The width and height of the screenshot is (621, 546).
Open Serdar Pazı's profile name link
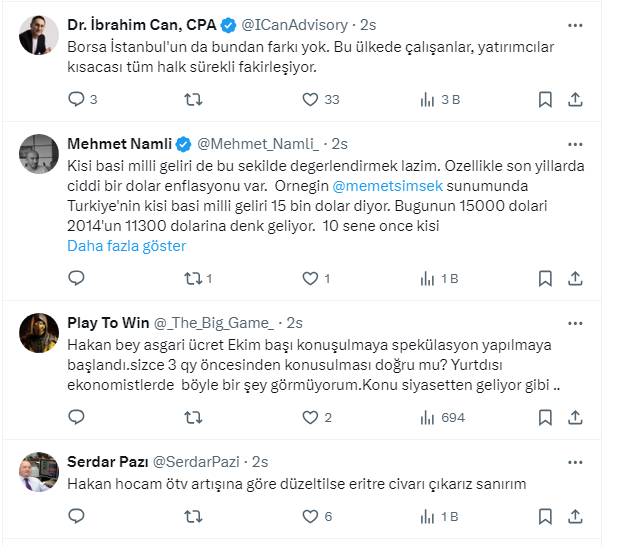(x=107, y=462)
